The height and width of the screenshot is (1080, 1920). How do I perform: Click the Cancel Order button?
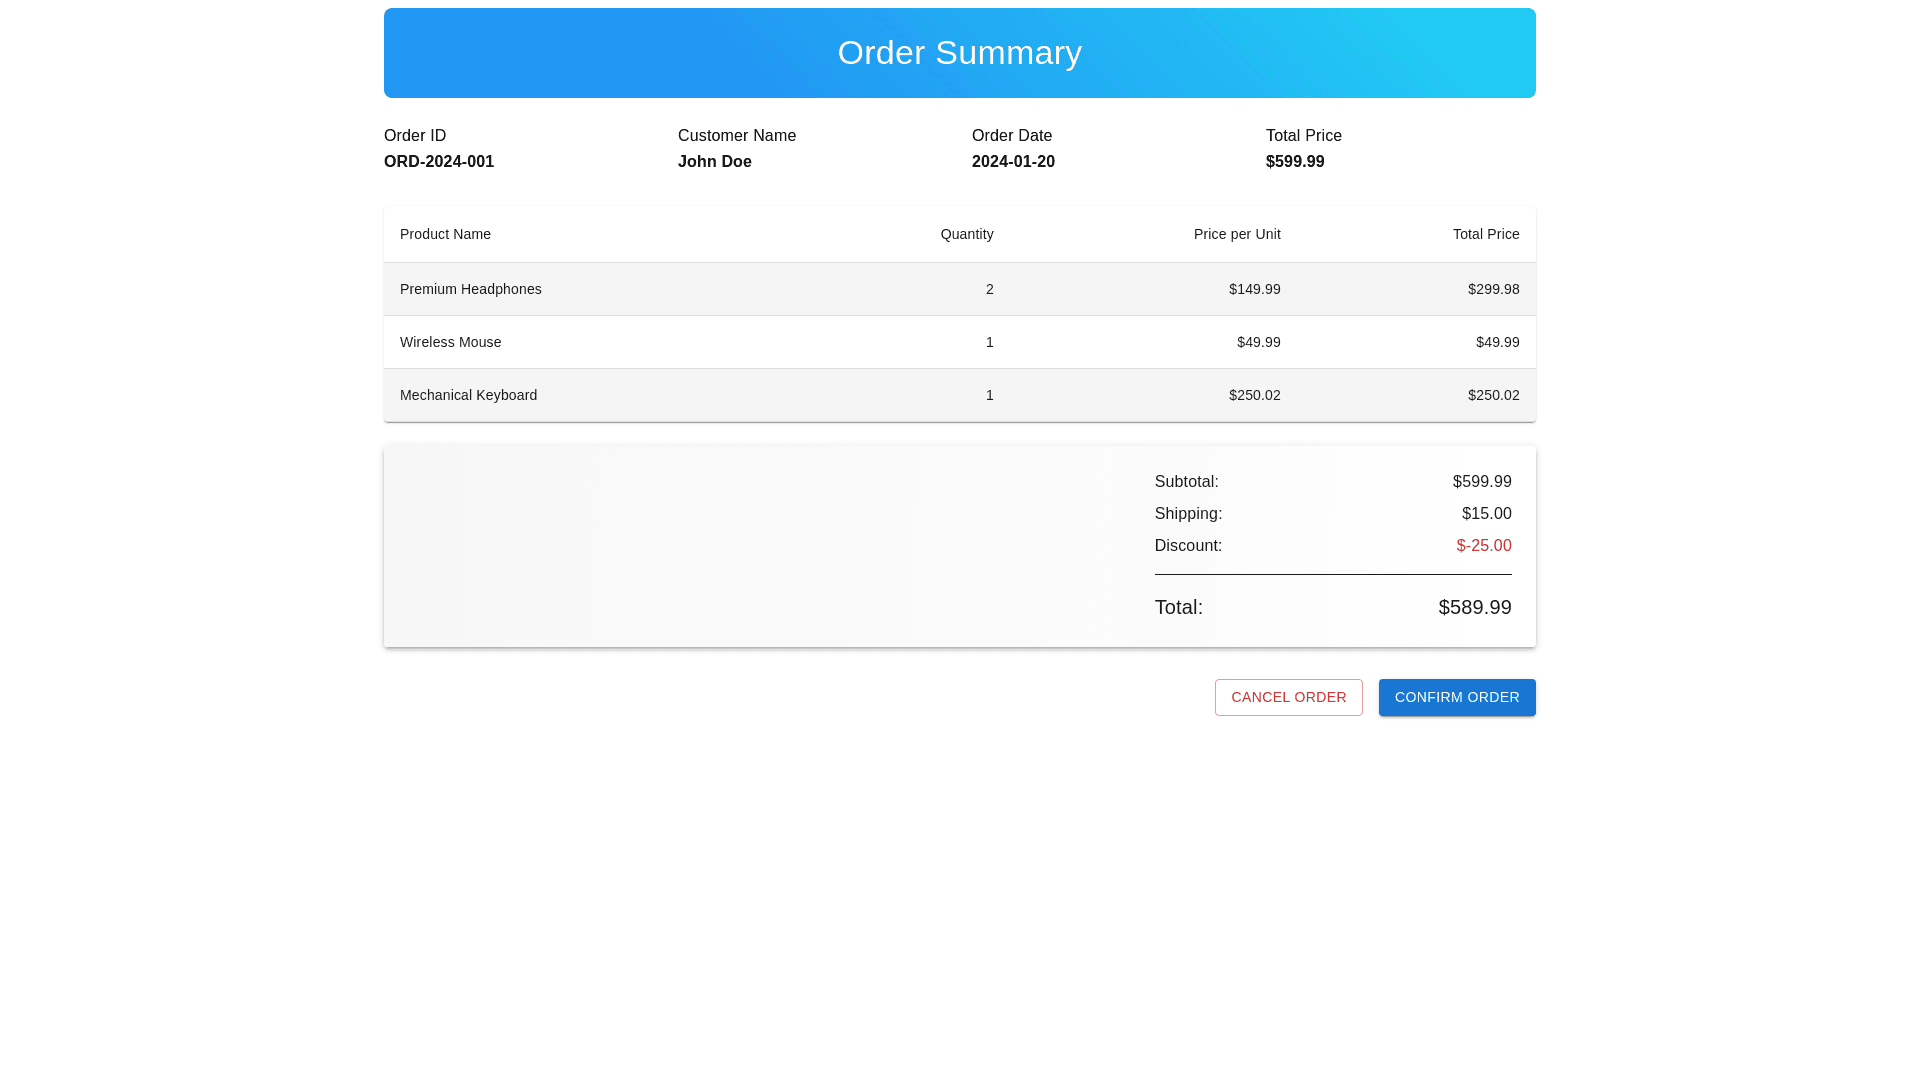pyautogui.click(x=1288, y=697)
